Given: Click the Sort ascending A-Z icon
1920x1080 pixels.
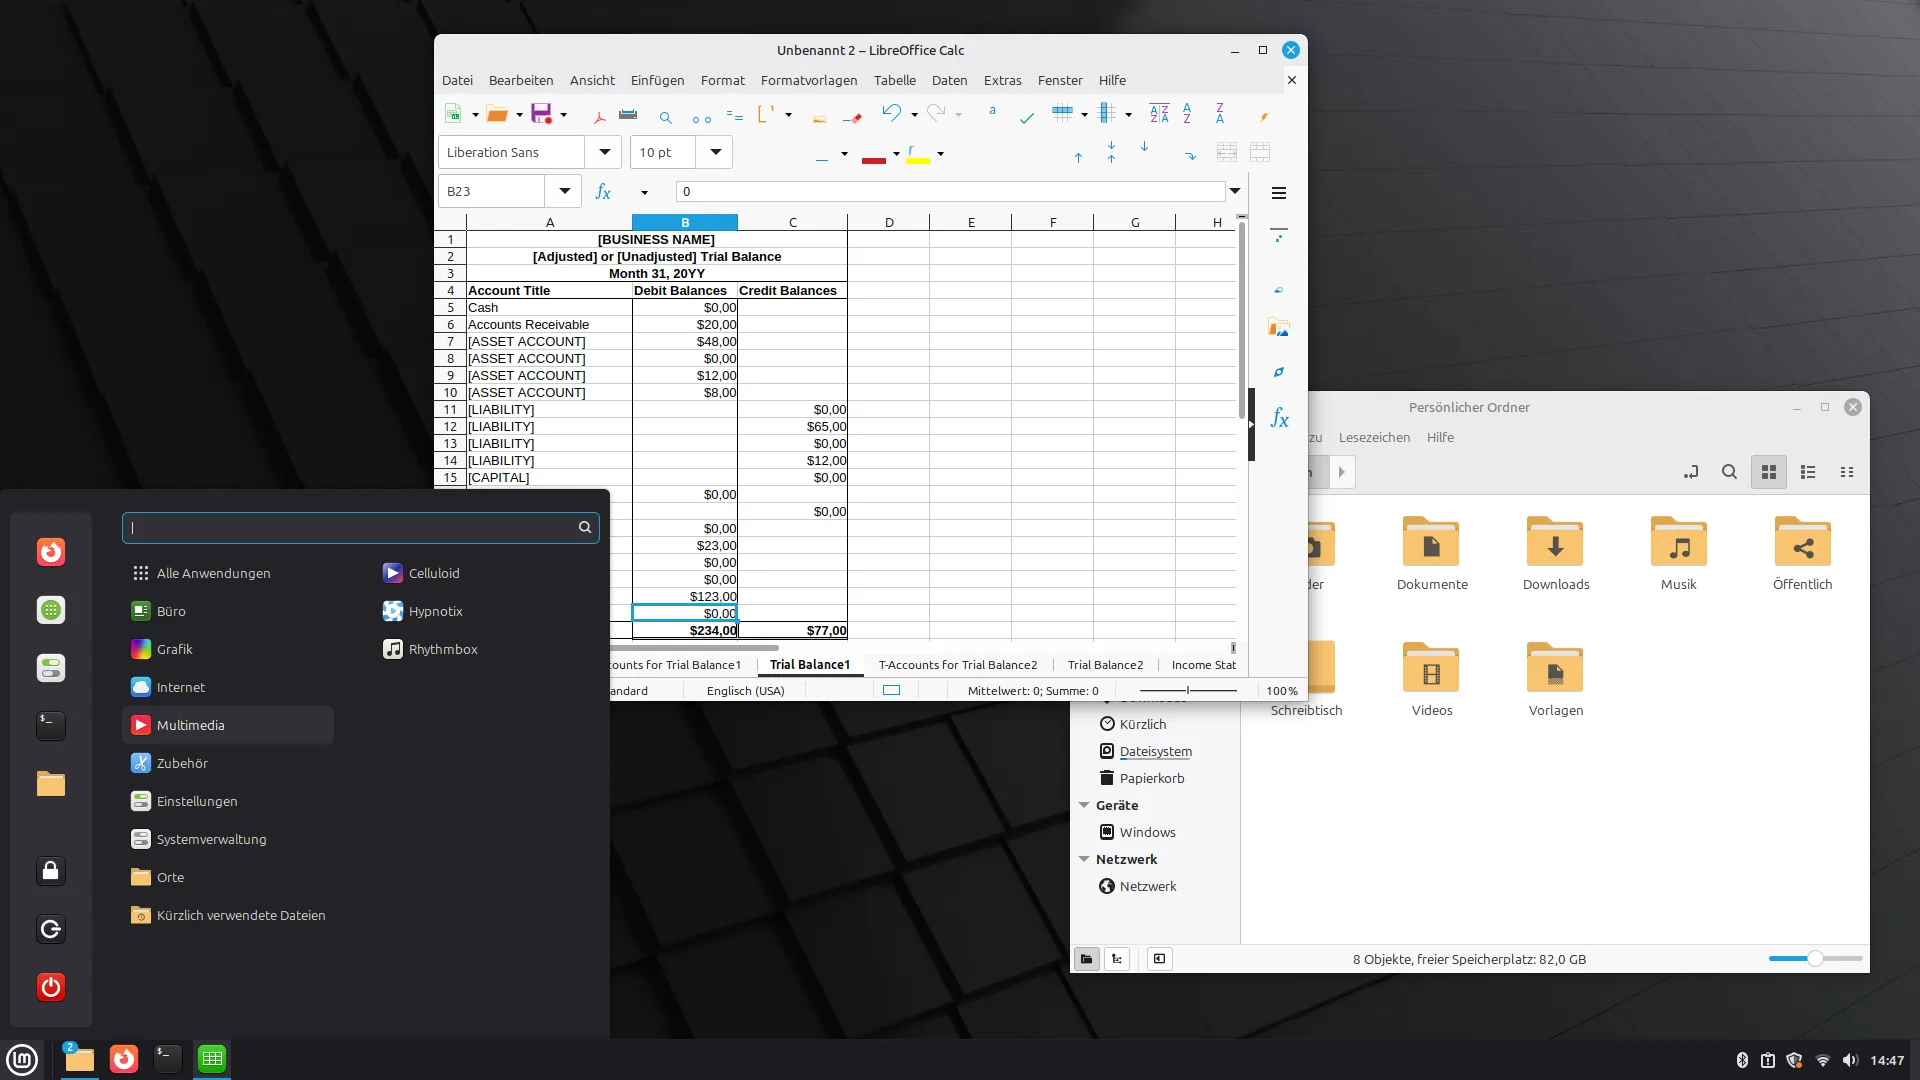Looking at the screenshot, I should point(1187,114).
